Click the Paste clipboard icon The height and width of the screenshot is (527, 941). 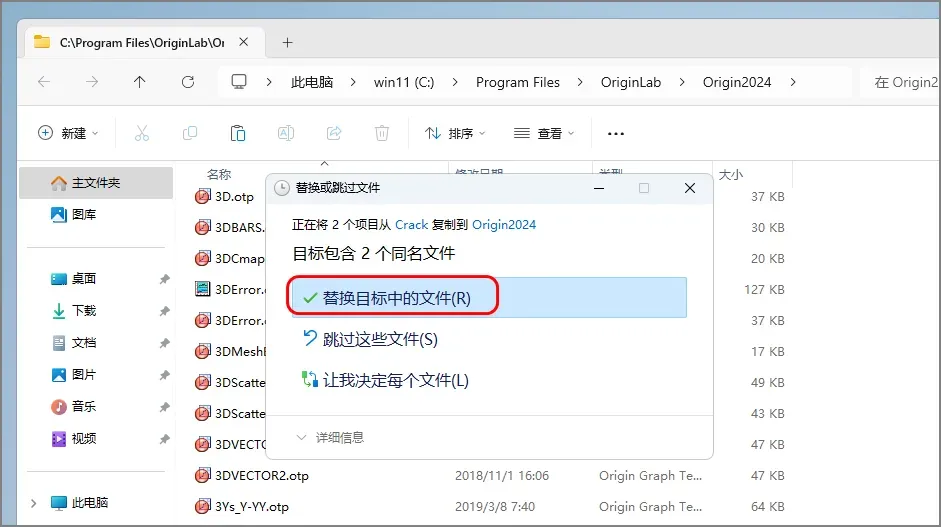point(238,133)
